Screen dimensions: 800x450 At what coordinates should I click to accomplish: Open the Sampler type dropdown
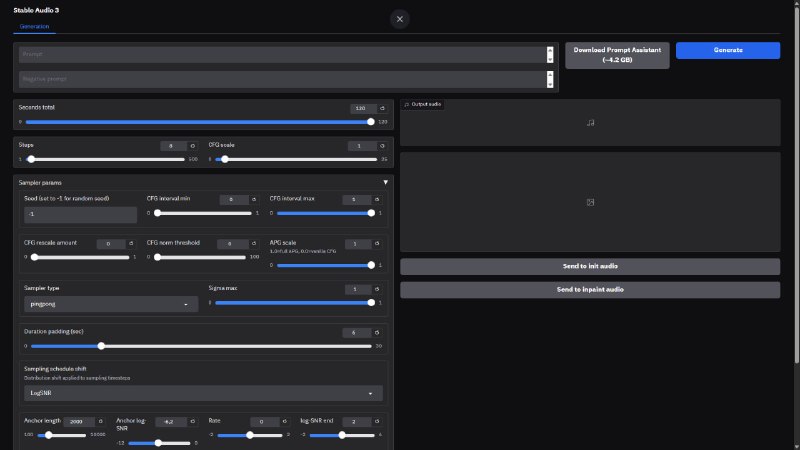(111, 304)
